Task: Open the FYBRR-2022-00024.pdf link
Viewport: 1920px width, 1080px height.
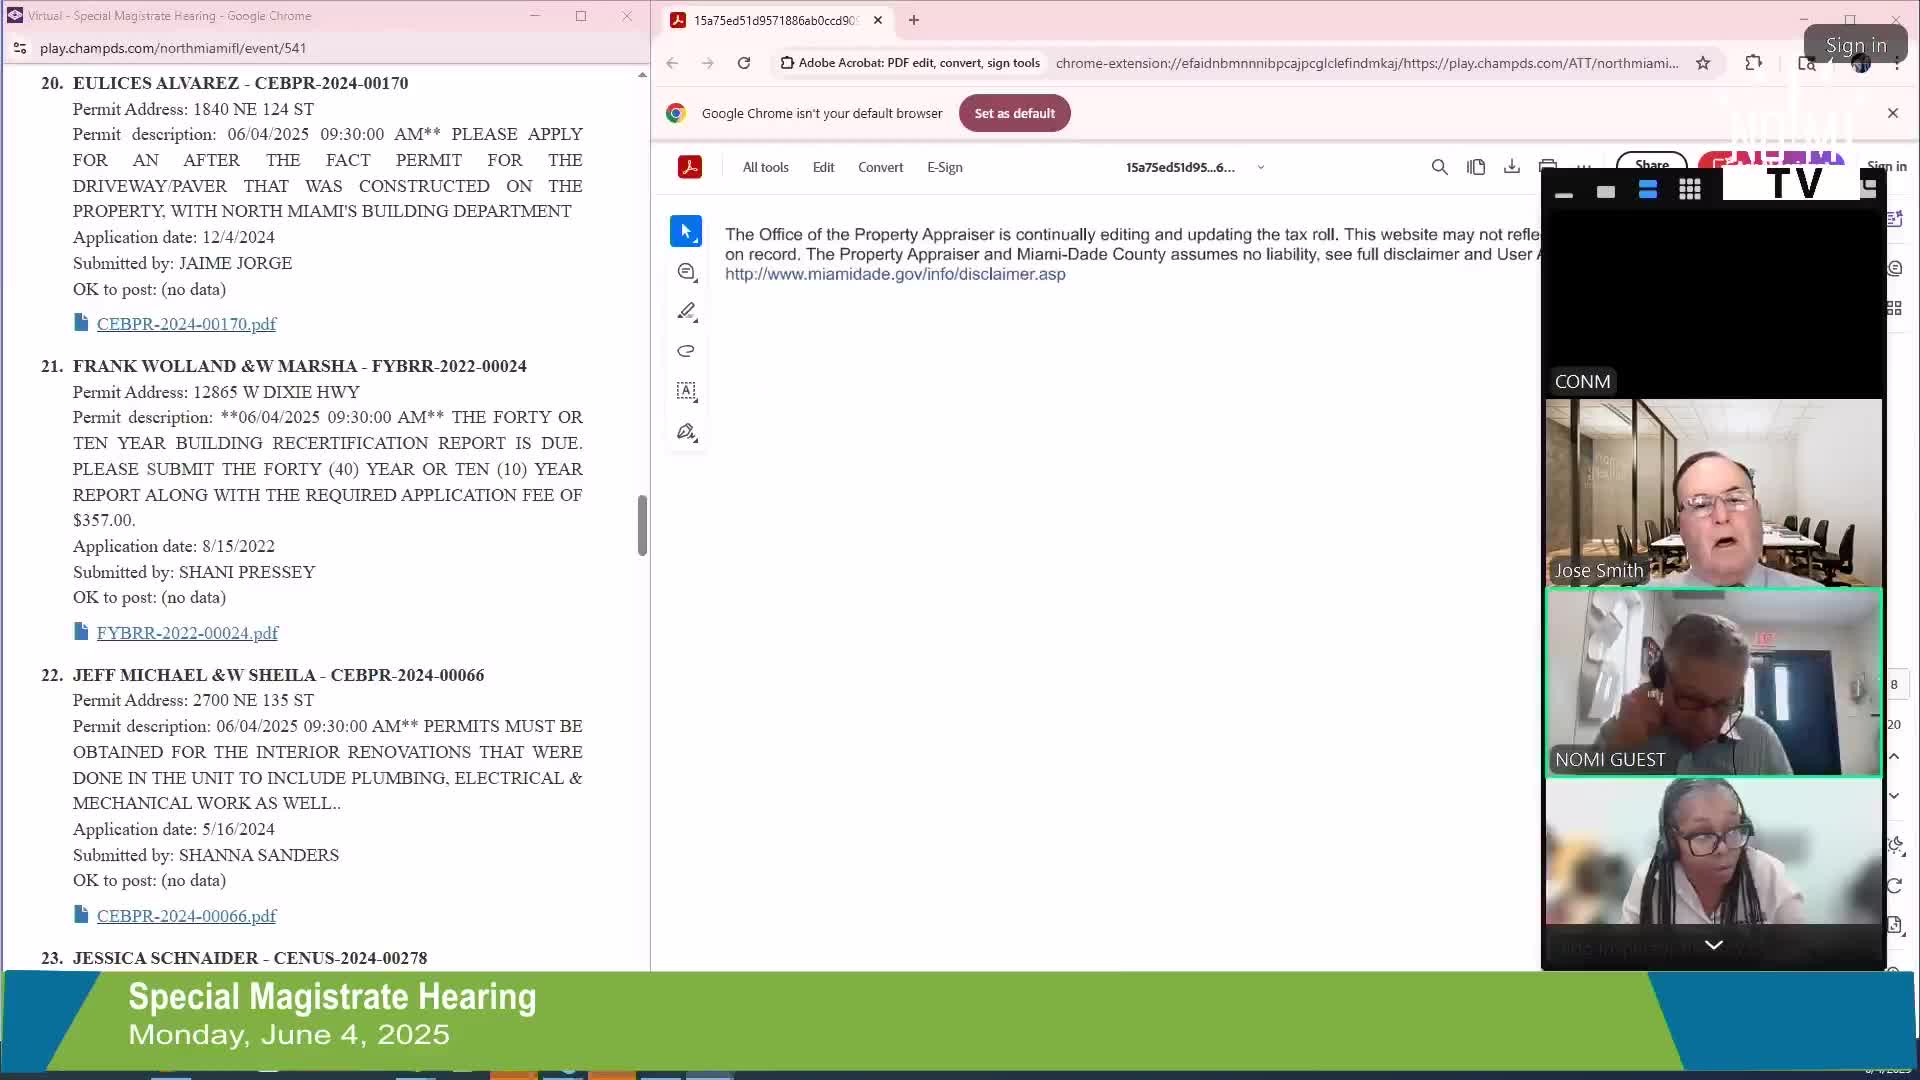Action: (x=187, y=633)
